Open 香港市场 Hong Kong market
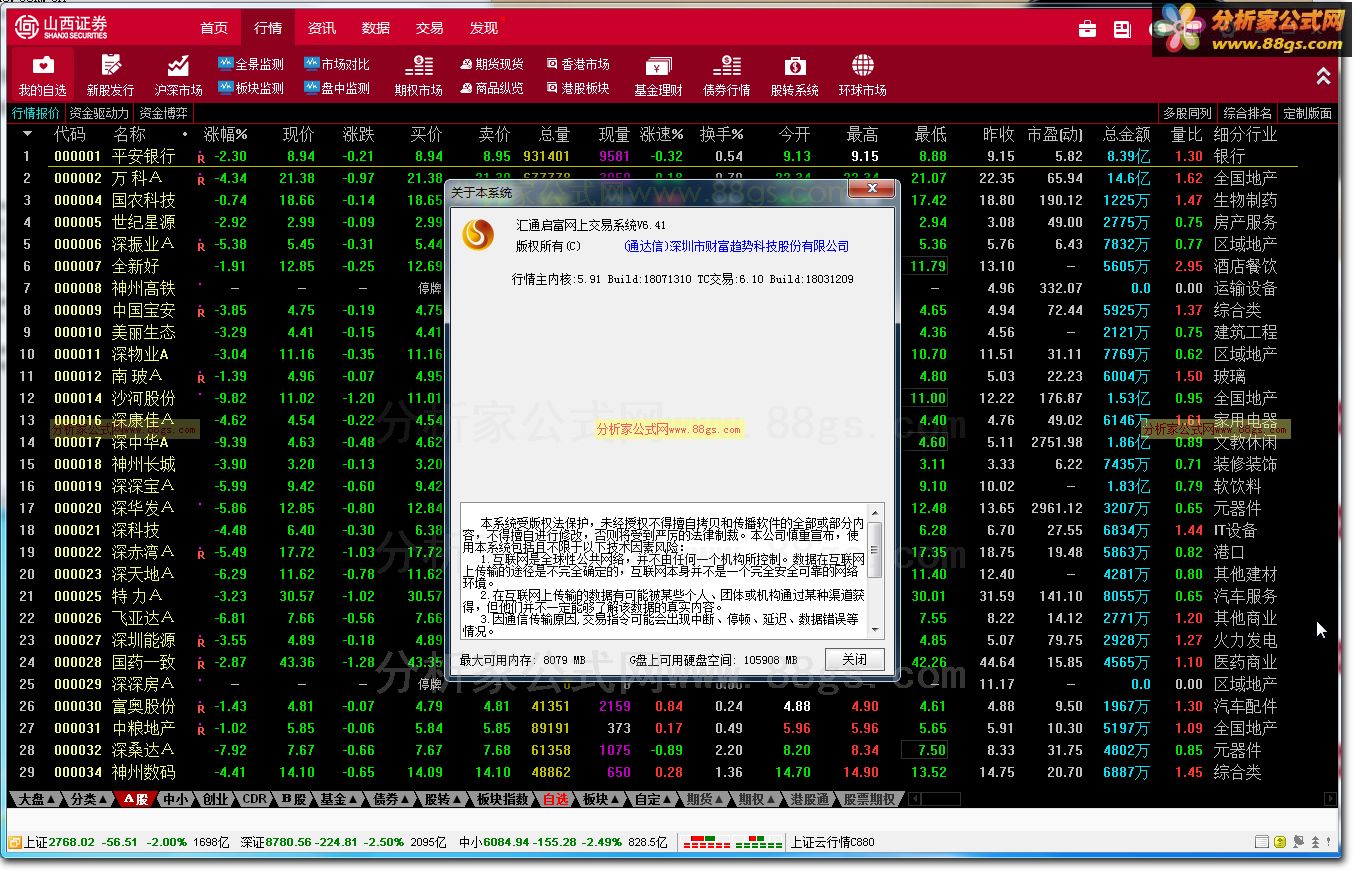This screenshot has width=1354, height=871. click(578, 64)
